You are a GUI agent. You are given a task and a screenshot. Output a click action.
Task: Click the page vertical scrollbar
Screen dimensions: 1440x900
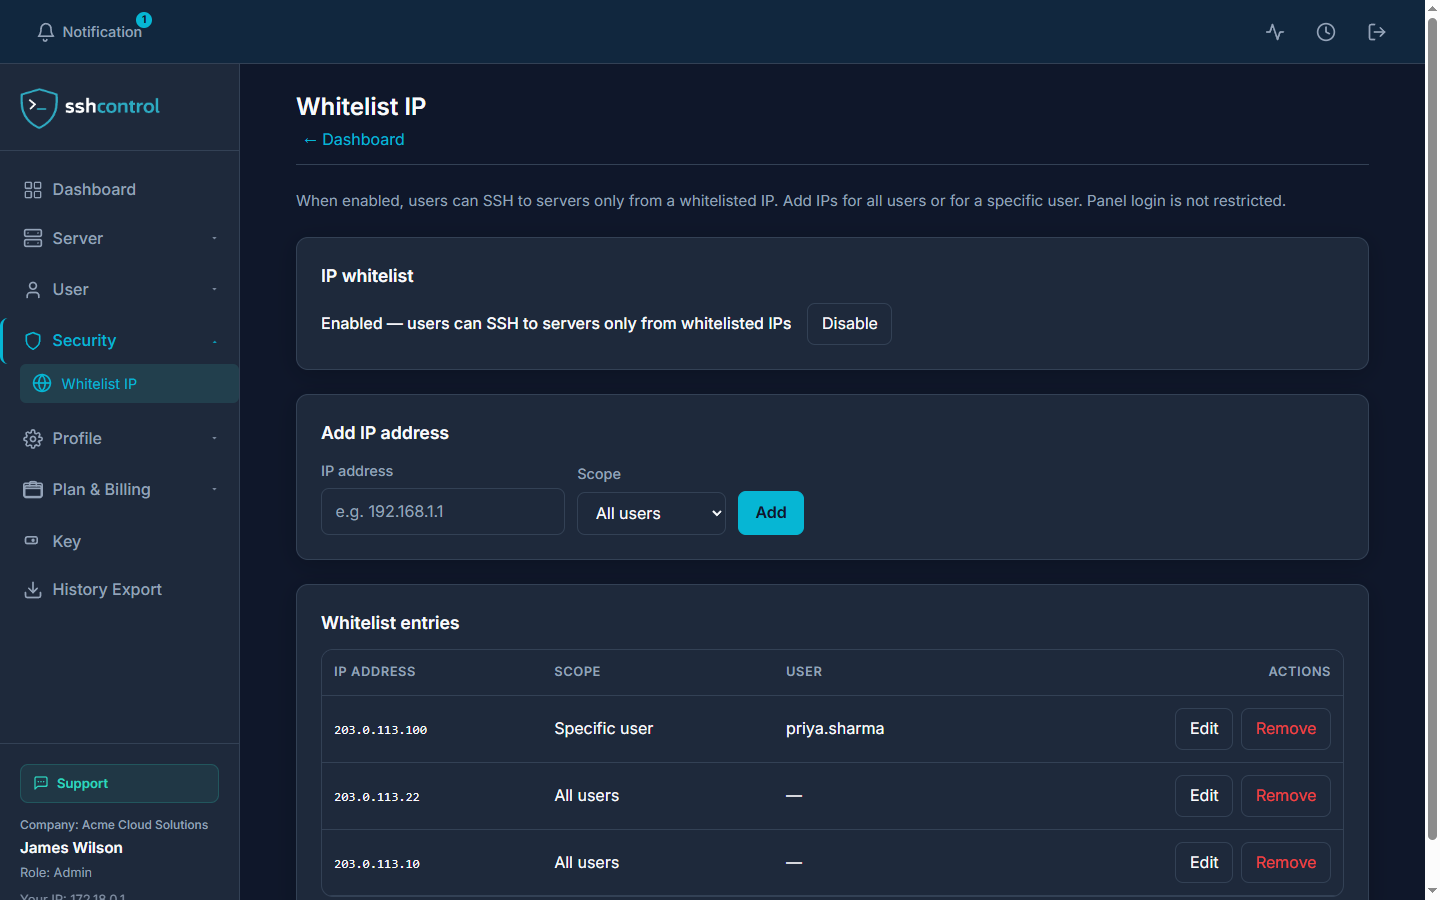click(x=1432, y=430)
